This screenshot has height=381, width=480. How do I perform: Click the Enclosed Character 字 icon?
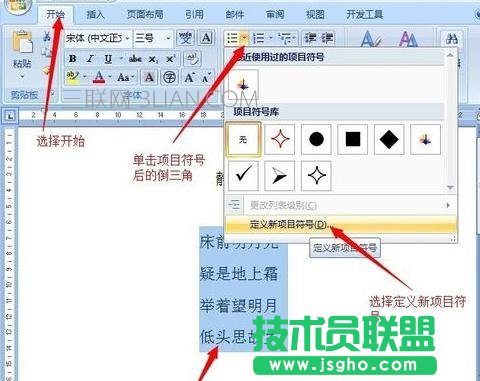pos(169,77)
